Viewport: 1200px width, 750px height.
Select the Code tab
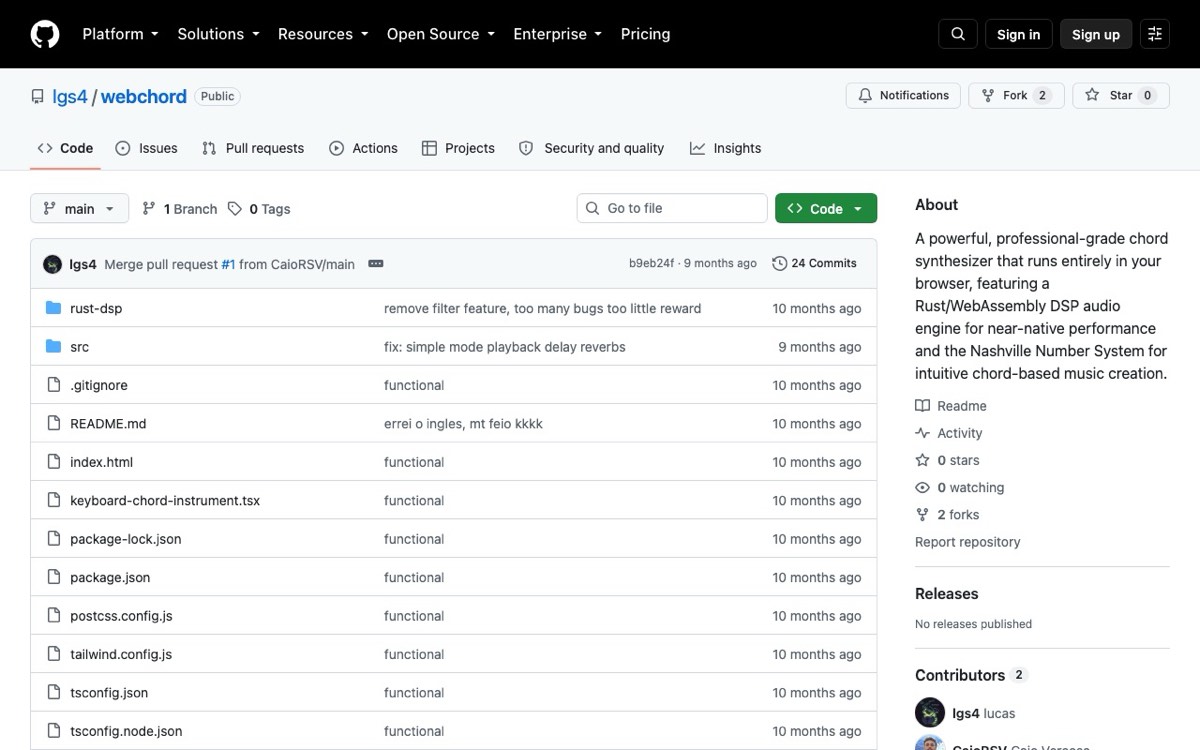(x=65, y=148)
